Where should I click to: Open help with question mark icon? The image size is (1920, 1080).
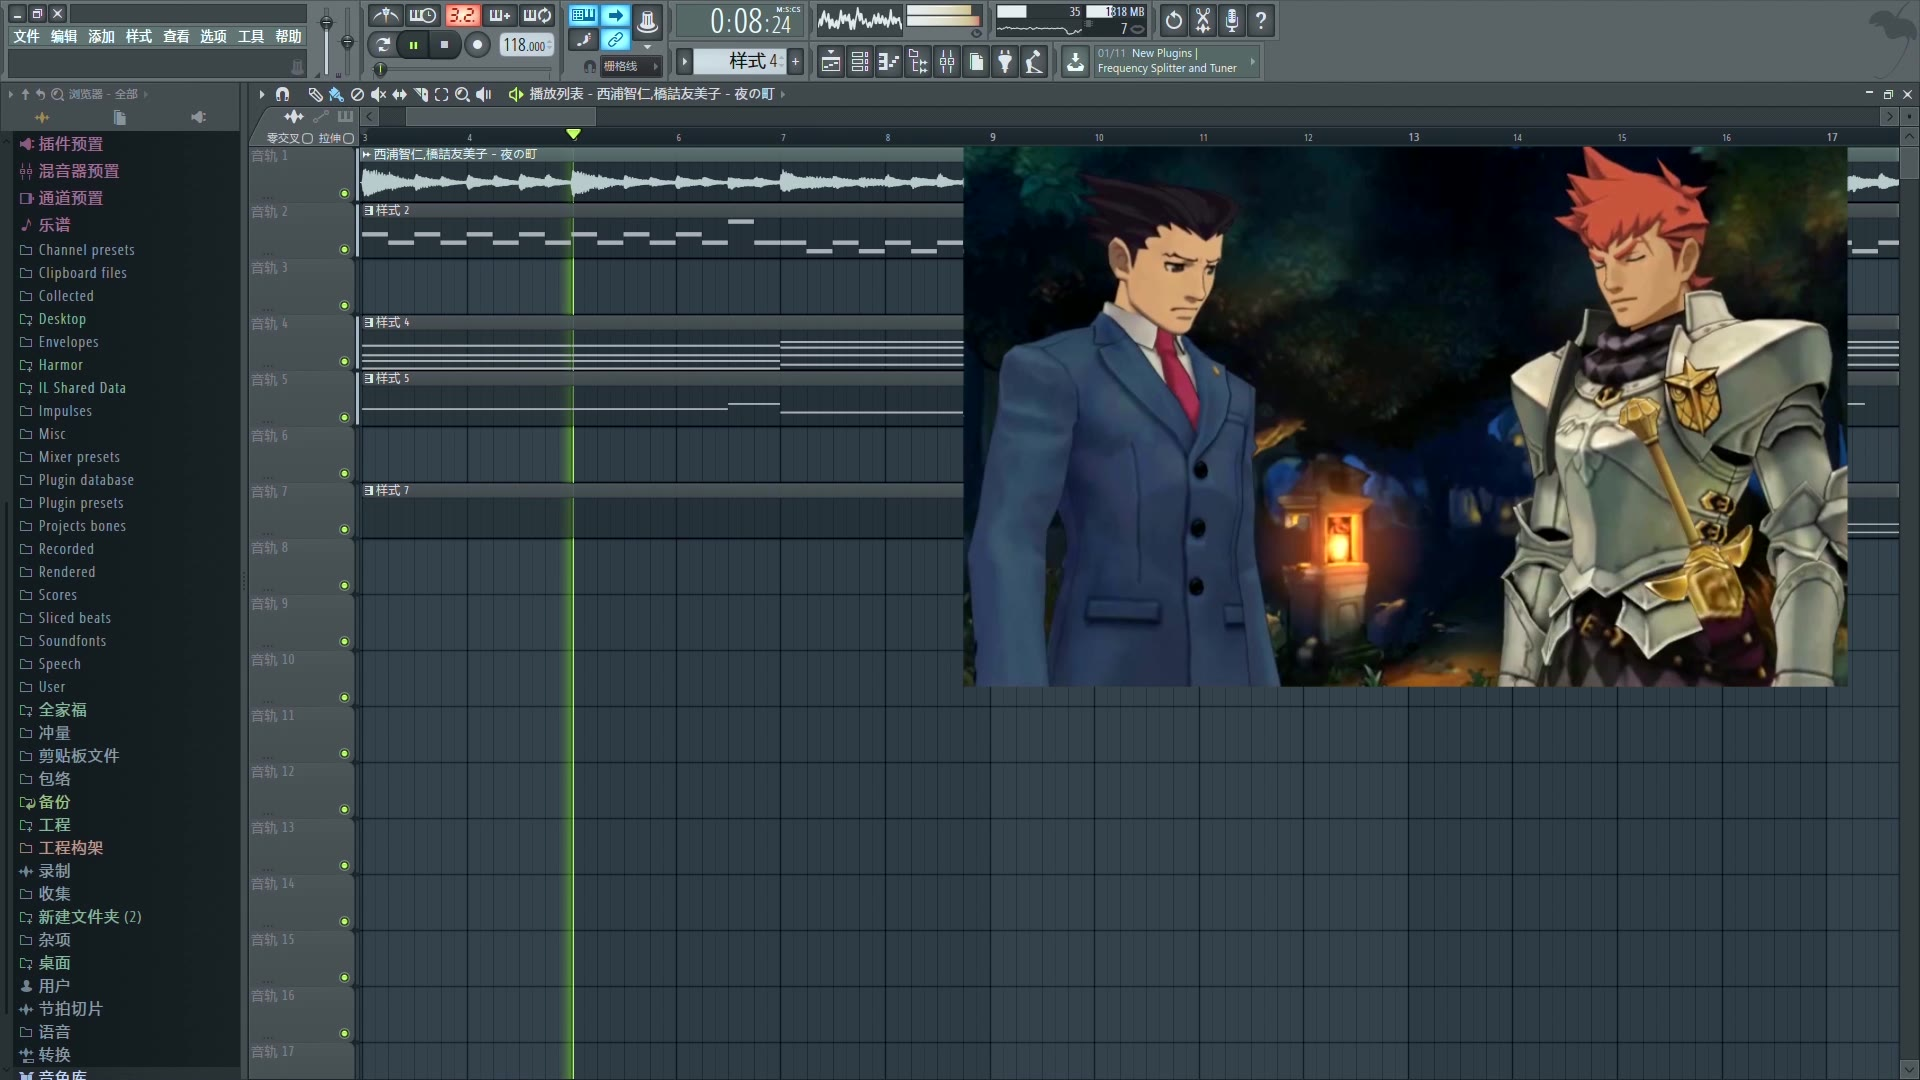1261,20
